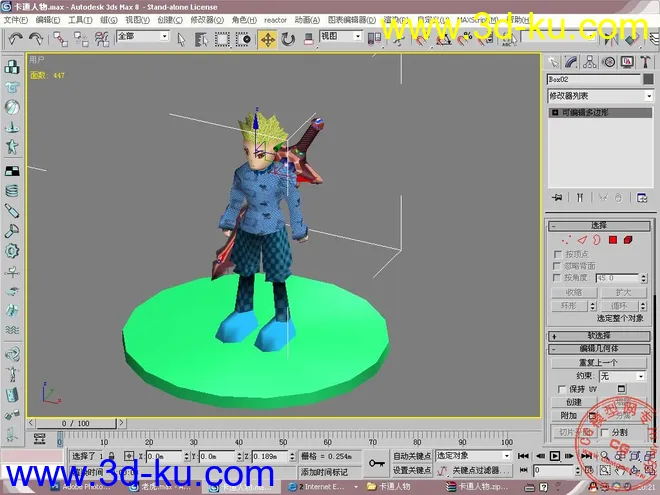Collapse the 选择 rollout header
This screenshot has width=660, height=495.
[599, 226]
